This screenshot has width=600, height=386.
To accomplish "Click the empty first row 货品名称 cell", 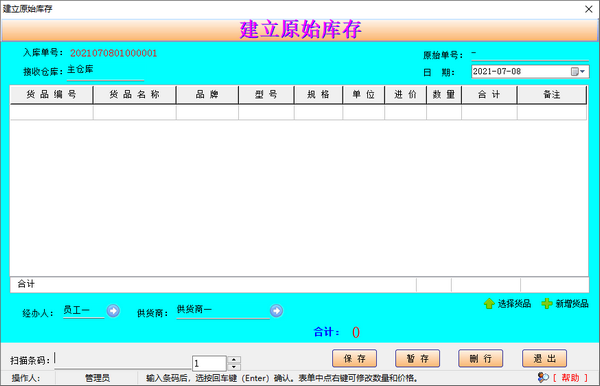I will click(x=134, y=112).
